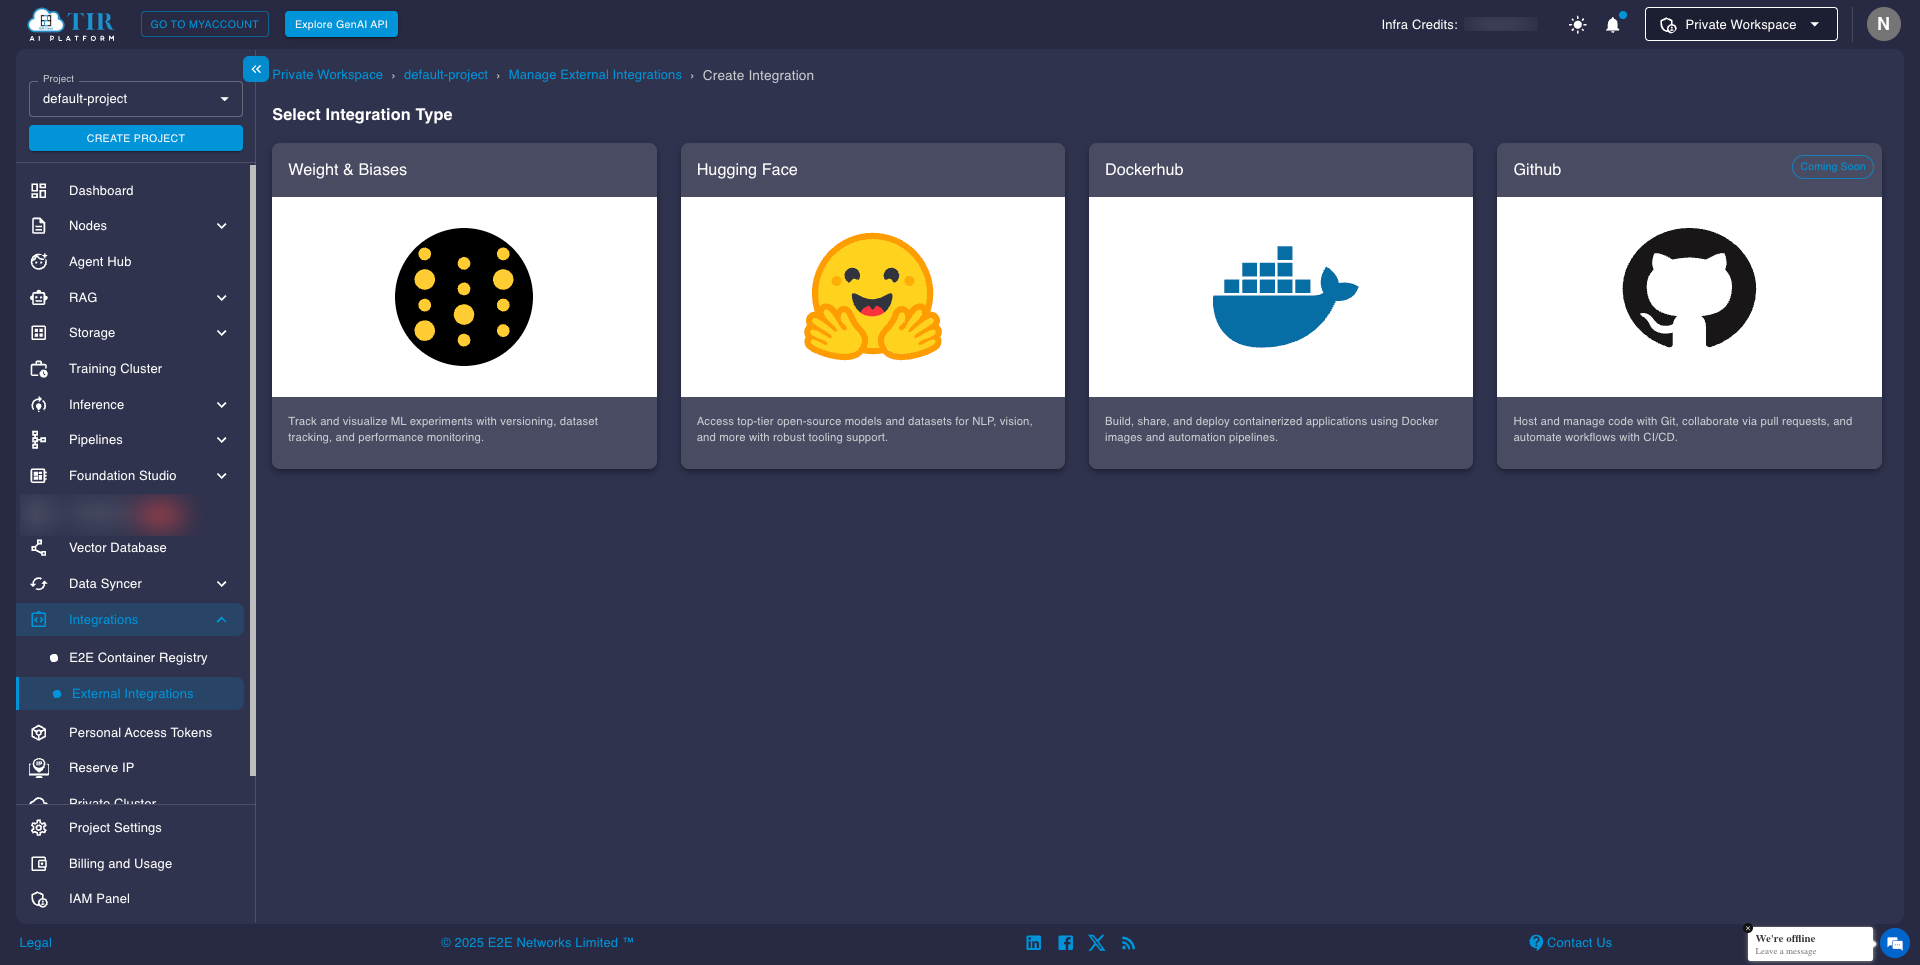Open the Facebook icon in footer

1065,943
